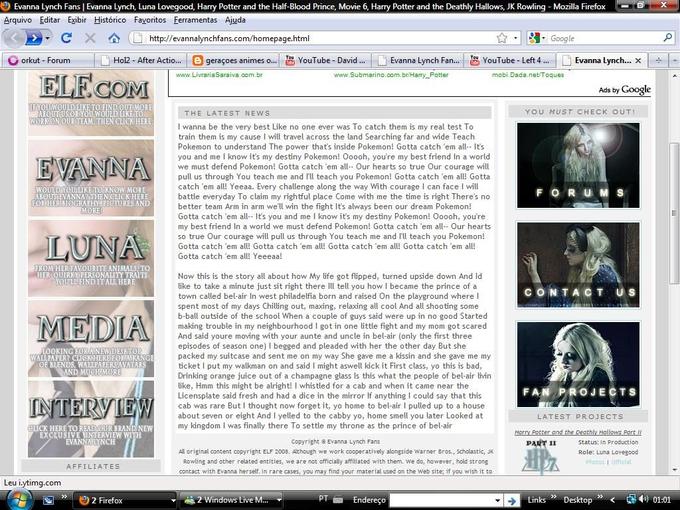The image size is (680, 510).
Task: Focus the Google search box
Action: pos(605,38)
